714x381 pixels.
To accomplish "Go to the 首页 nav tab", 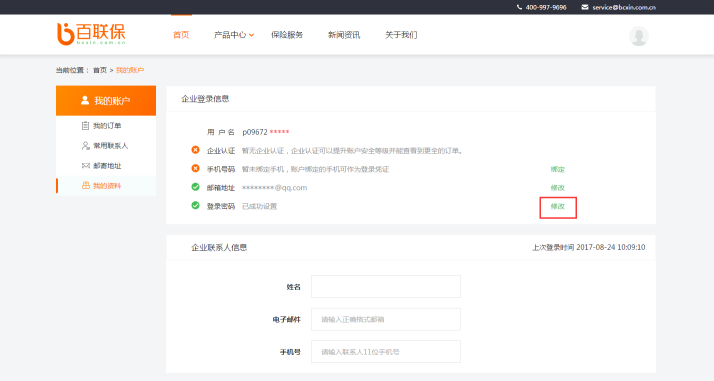I will point(181,35).
